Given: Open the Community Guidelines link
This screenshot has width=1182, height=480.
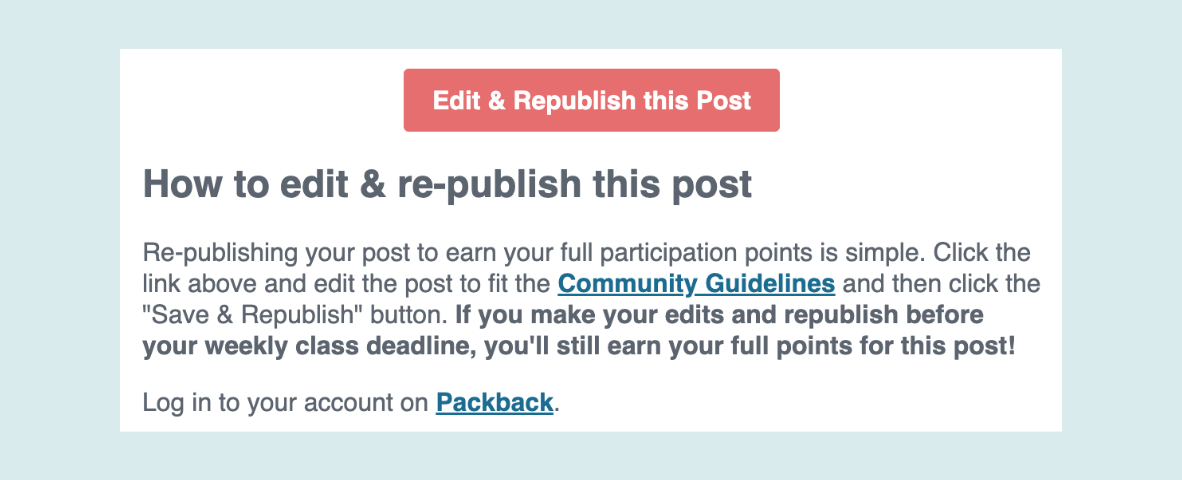Looking at the screenshot, I should click(x=696, y=284).
